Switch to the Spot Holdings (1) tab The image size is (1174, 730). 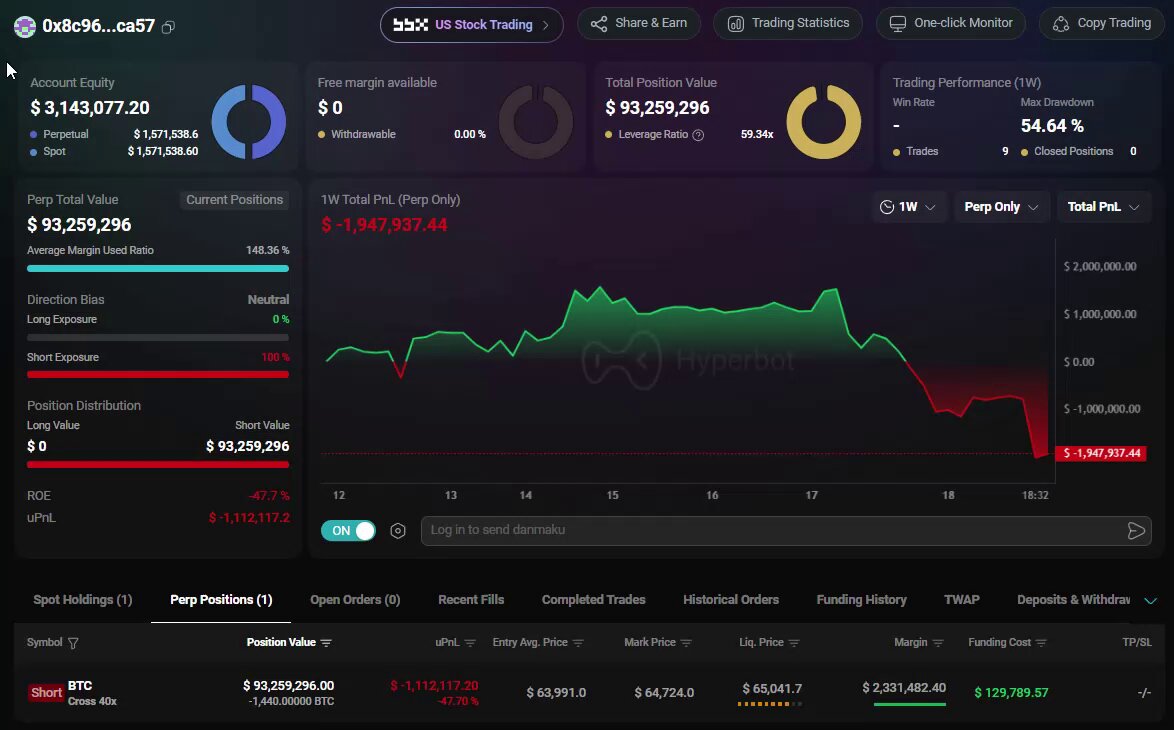coord(82,600)
